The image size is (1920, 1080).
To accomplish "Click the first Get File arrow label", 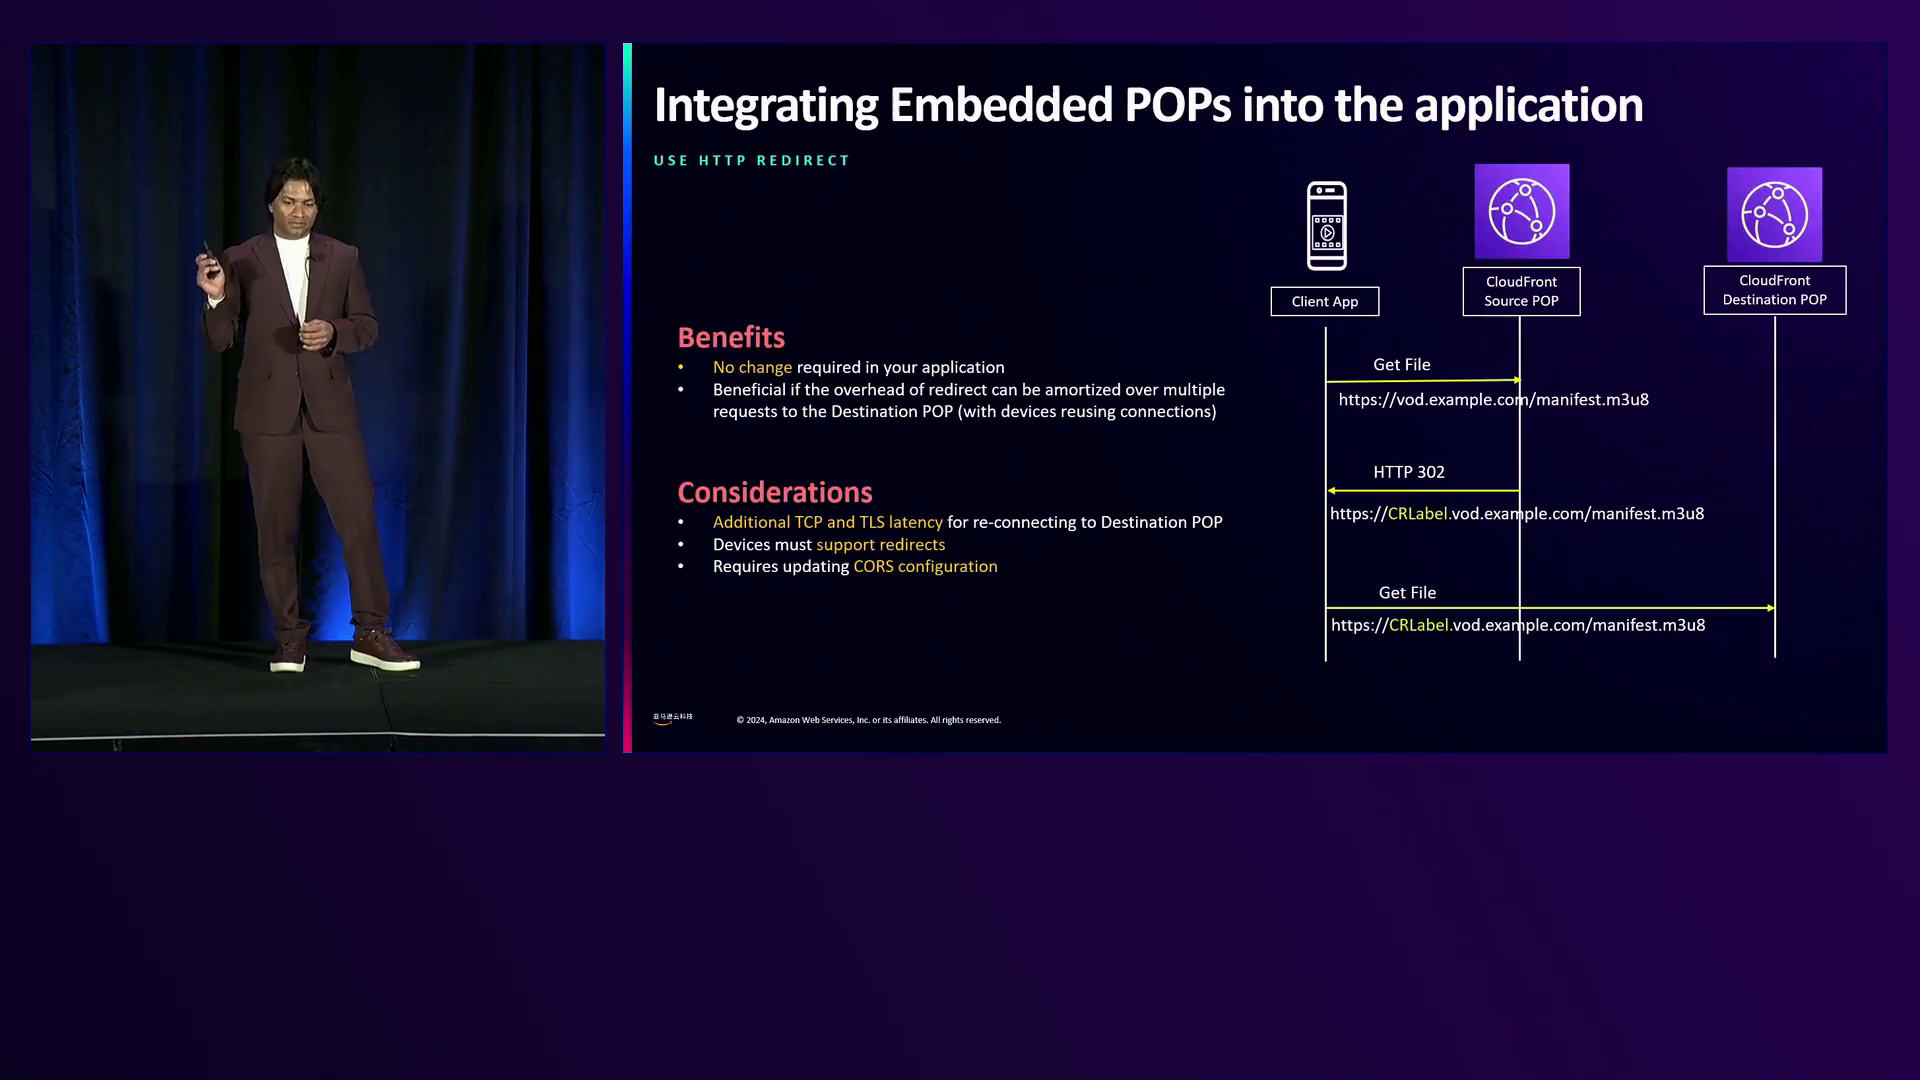I will 1401,365.
